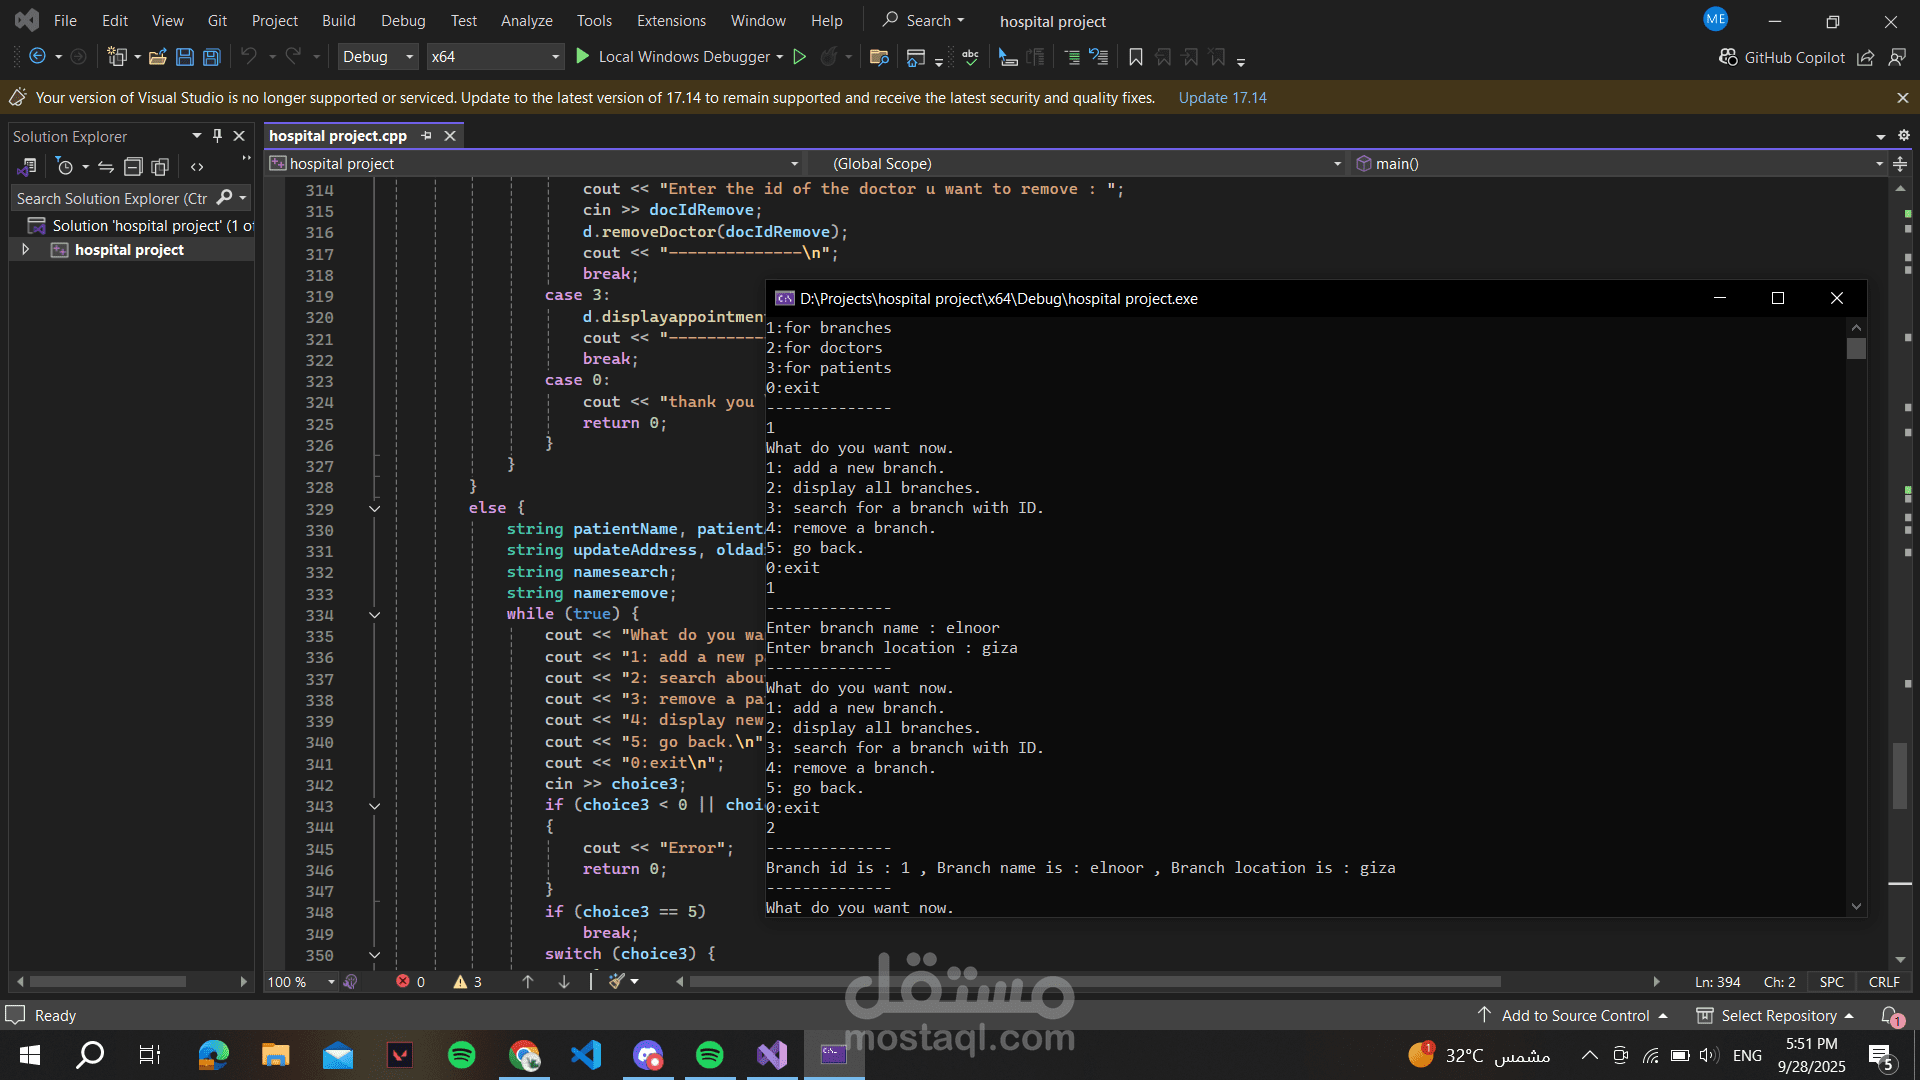
Task: Click the increase indent toolbar icon
Action: 1071,57
